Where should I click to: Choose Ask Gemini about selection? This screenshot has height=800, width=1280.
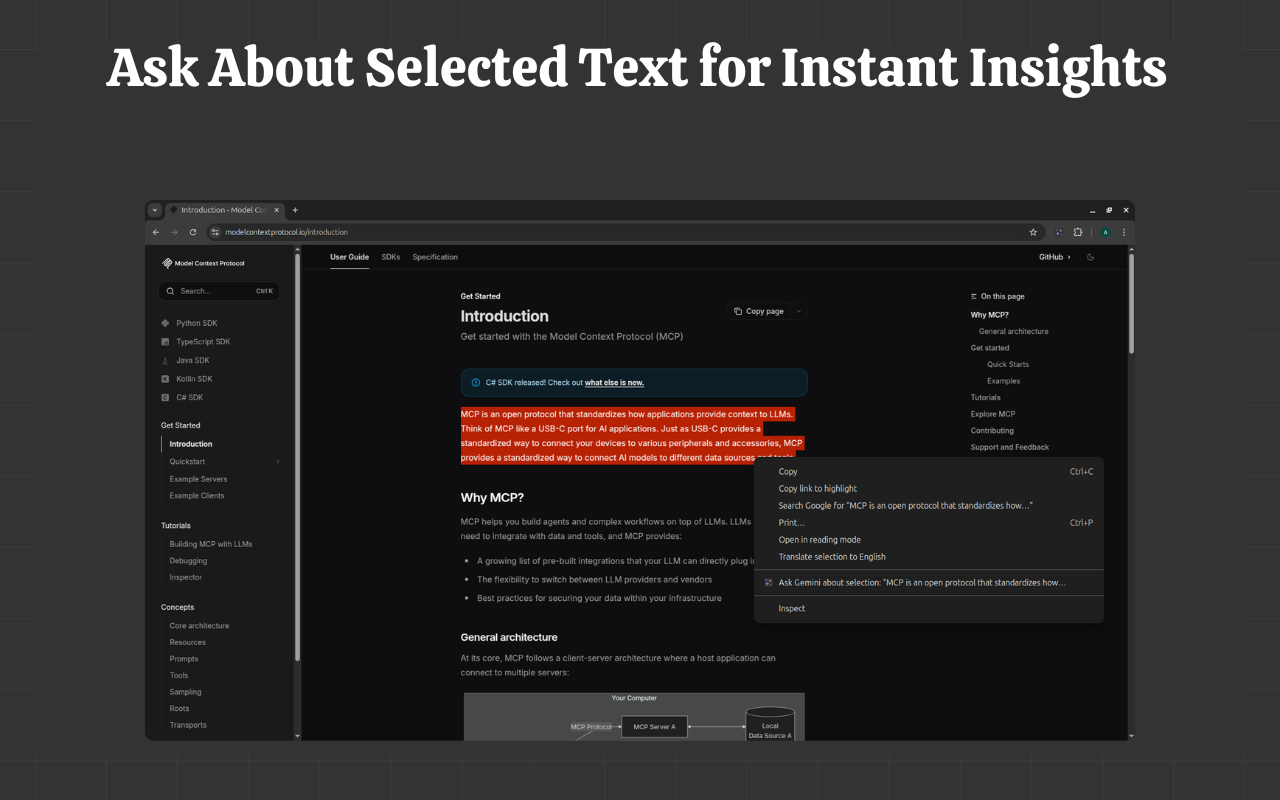coord(929,582)
